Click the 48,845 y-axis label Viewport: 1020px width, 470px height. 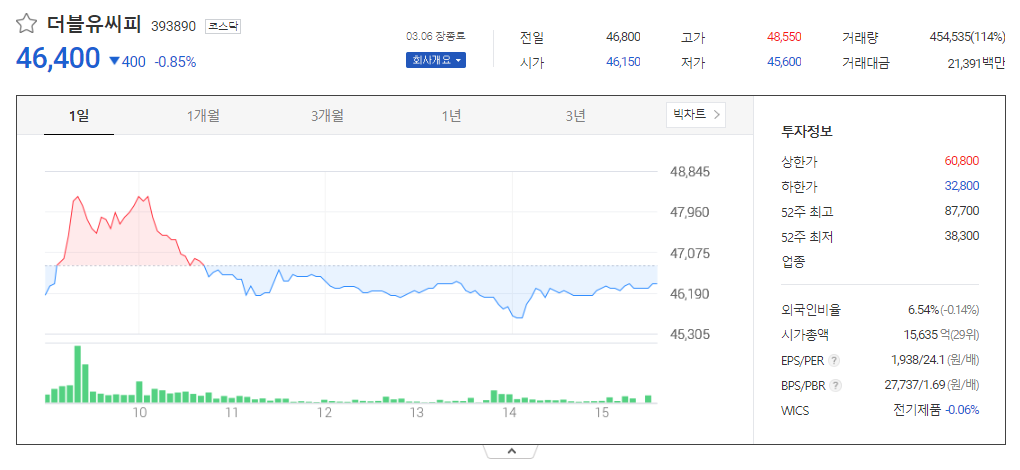(690, 172)
